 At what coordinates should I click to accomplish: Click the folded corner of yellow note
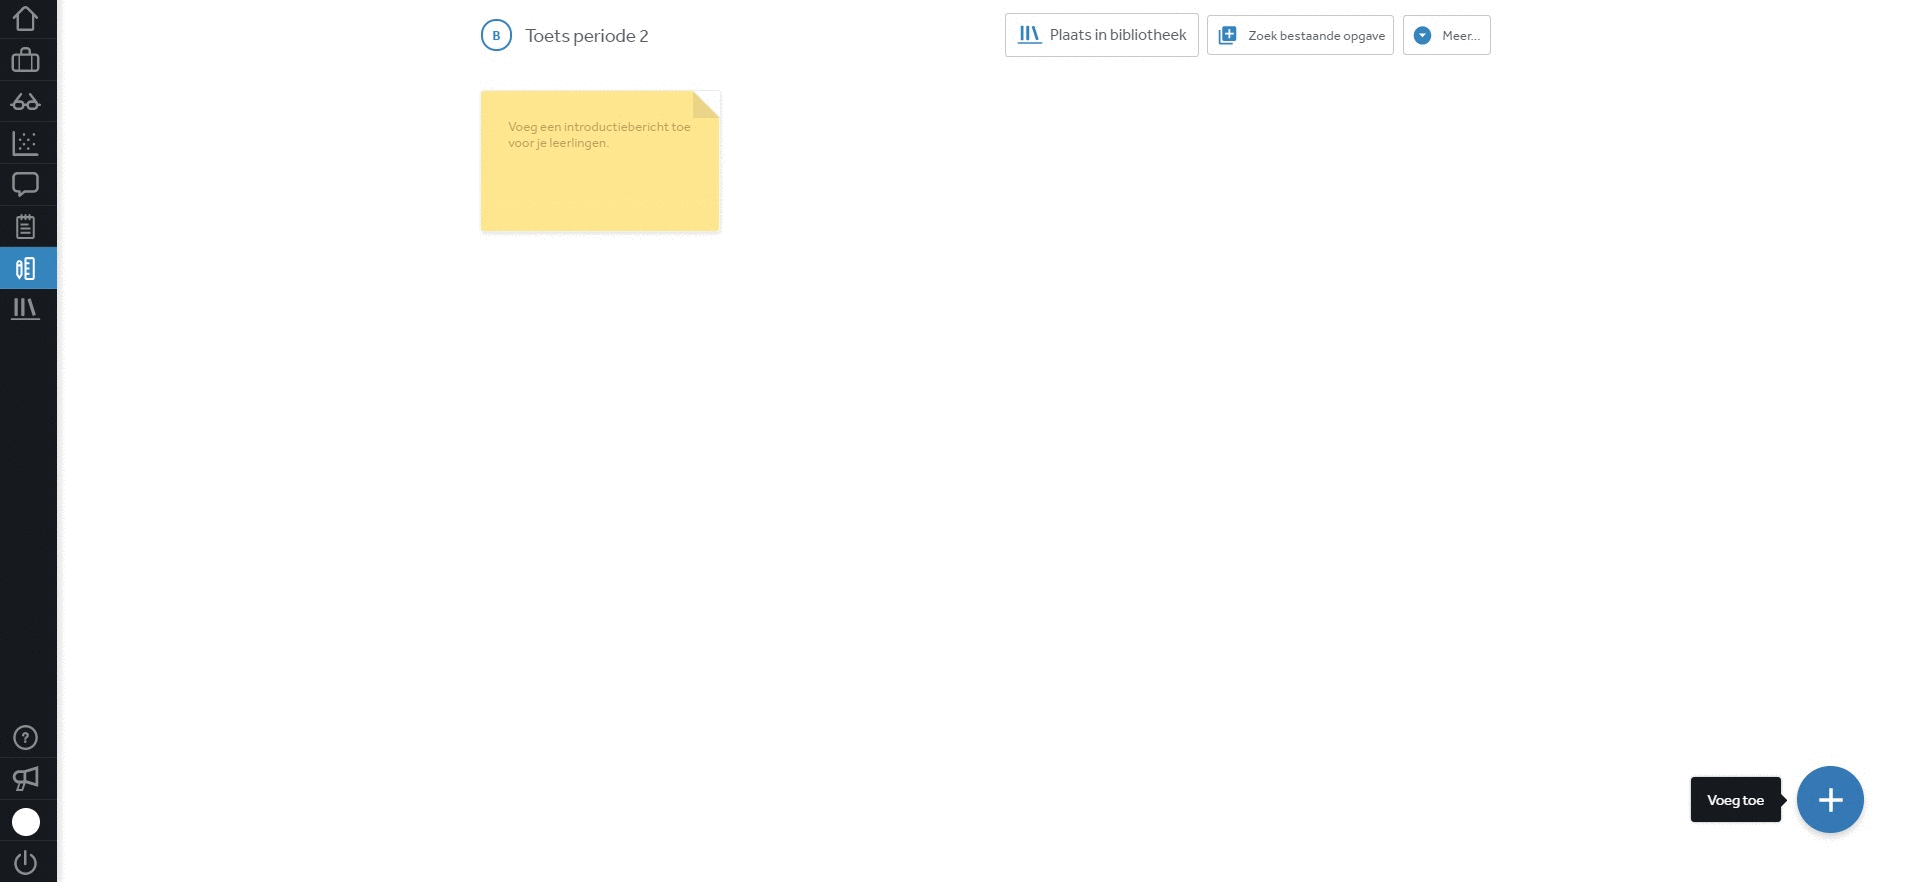[706, 105]
